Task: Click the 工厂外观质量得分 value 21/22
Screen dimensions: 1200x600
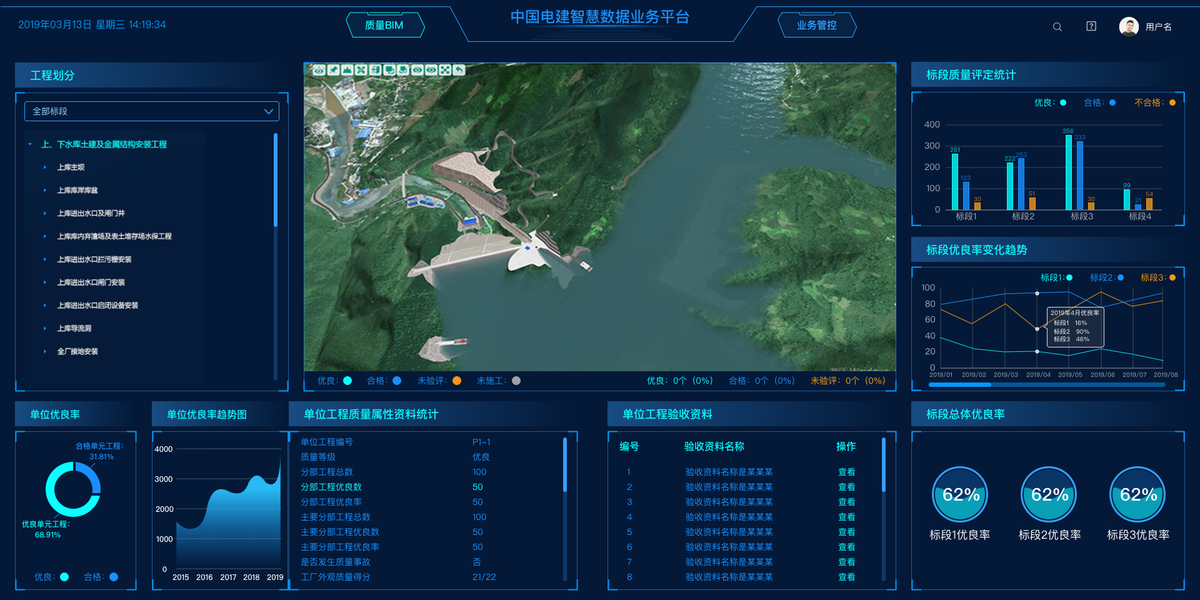Action: coord(484,577)
